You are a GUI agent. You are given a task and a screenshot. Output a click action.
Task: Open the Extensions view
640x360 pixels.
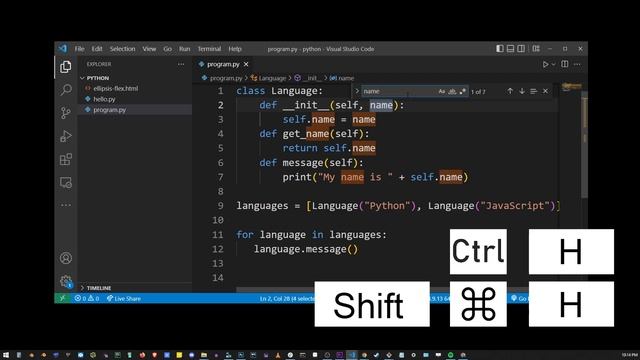point(66,159)
